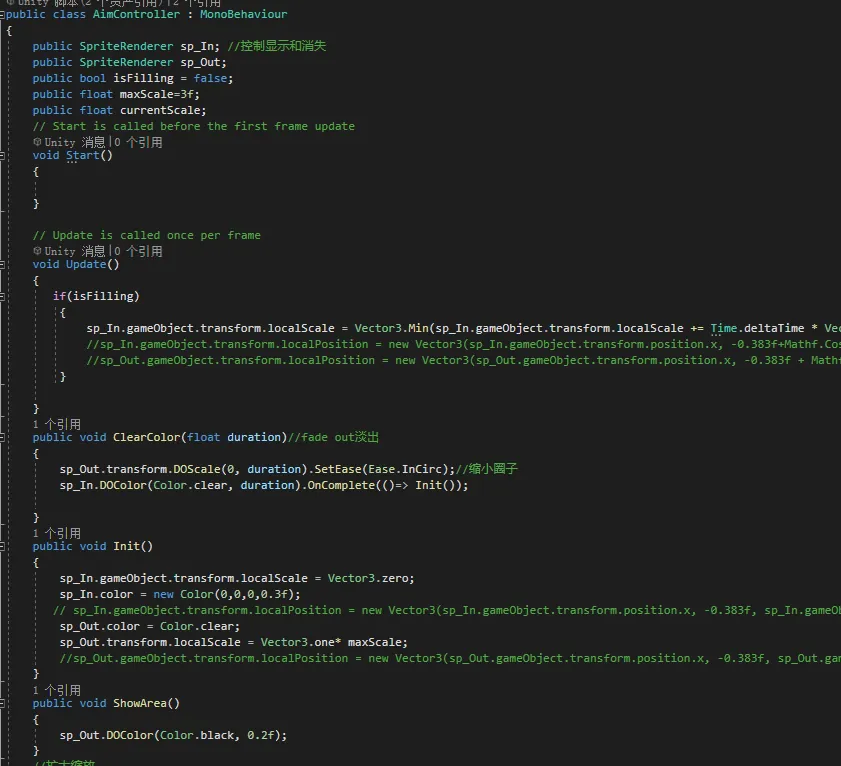Click the MonoBehaviour base class name
This screenshot has width=841, height=766.
point(244,14)
